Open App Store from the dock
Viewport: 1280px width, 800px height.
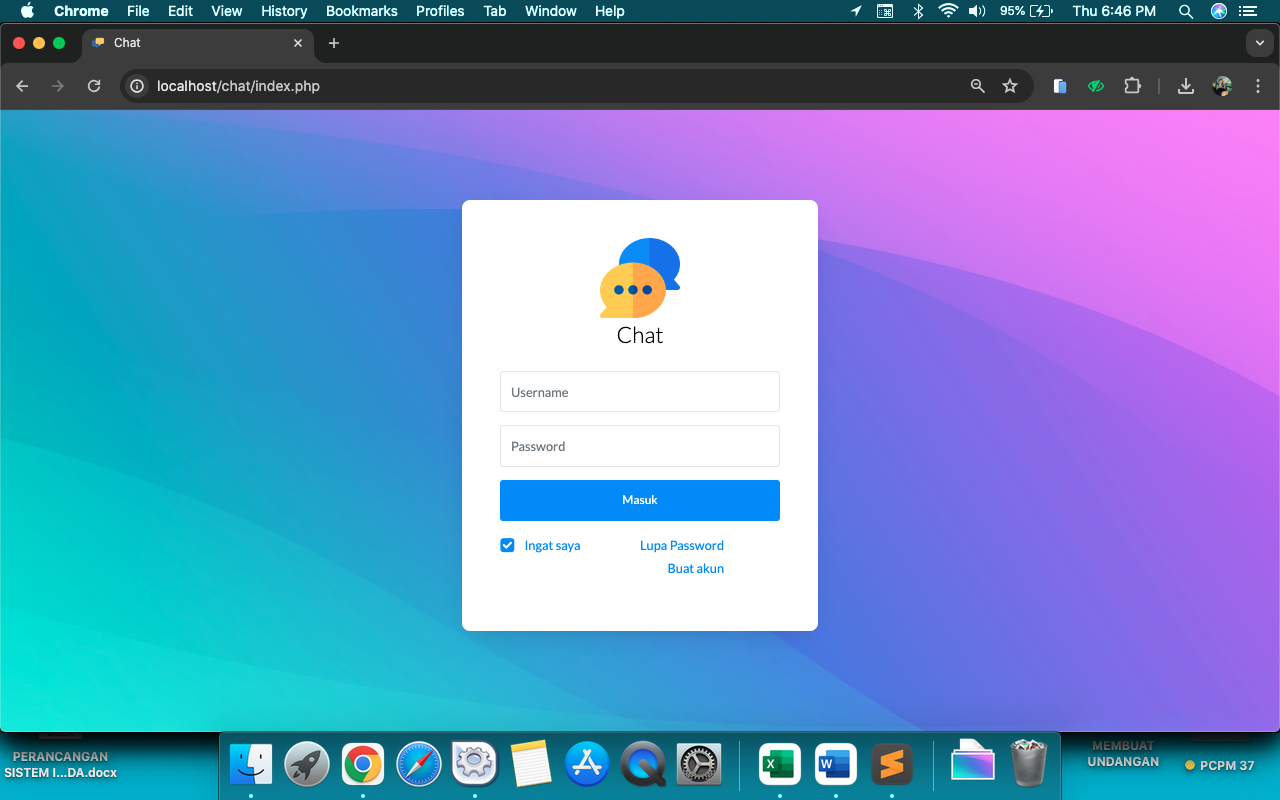586,765
